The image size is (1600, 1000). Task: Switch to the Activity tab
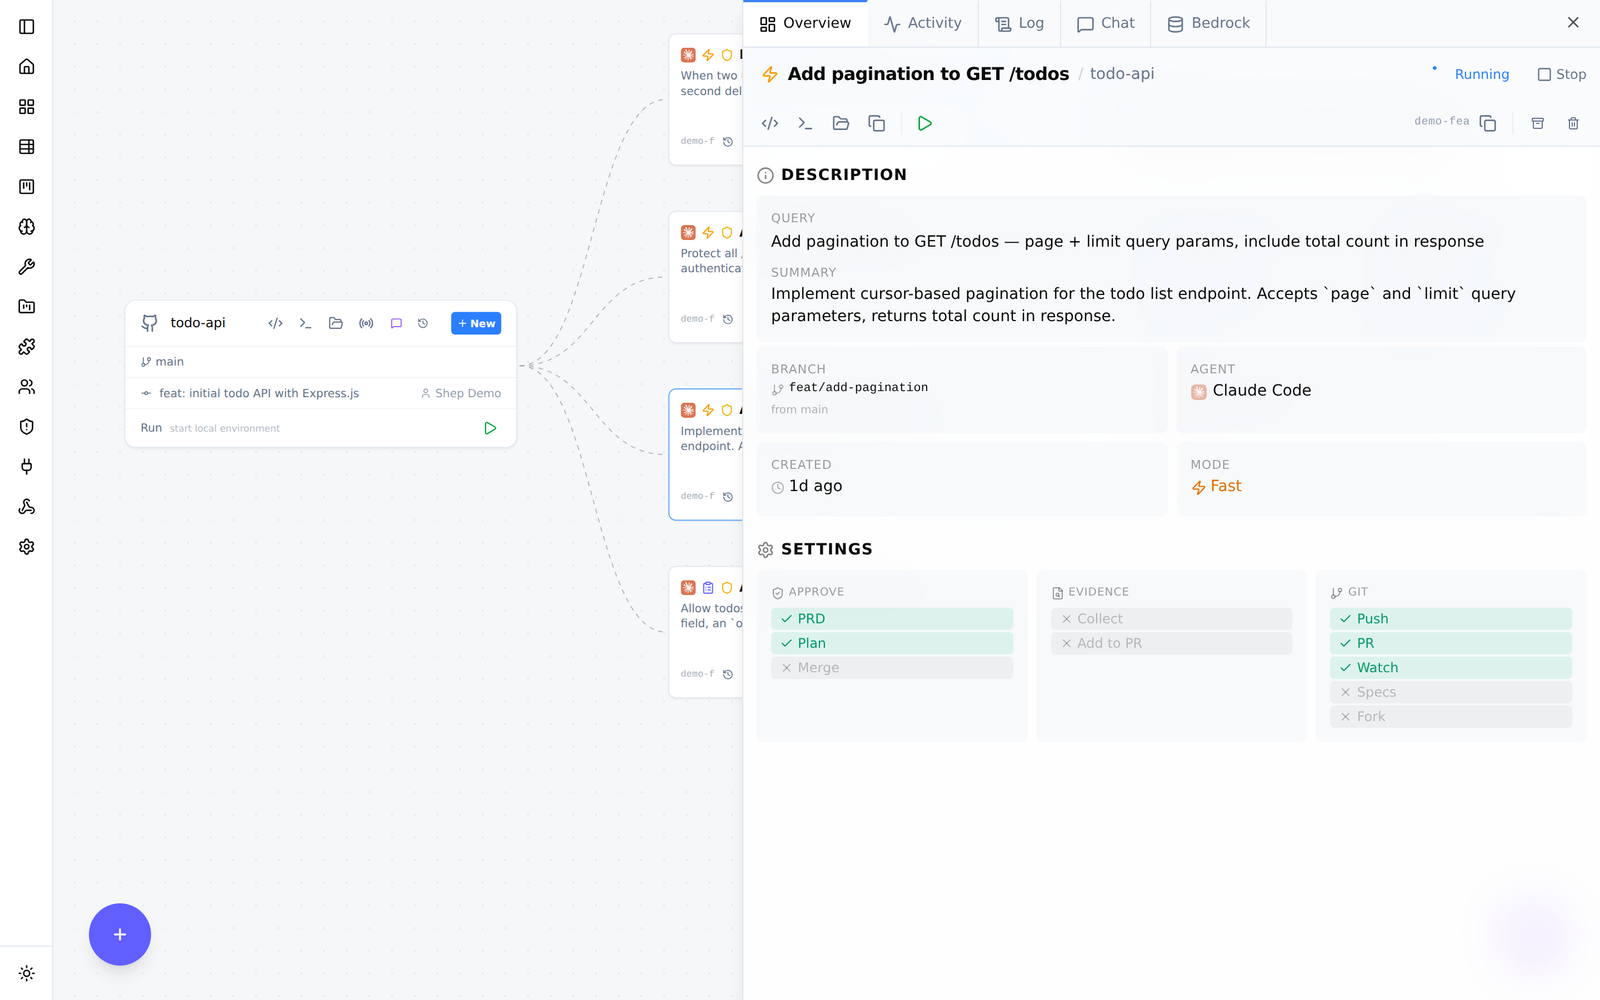pyautogui.click(x=922, y=23)
